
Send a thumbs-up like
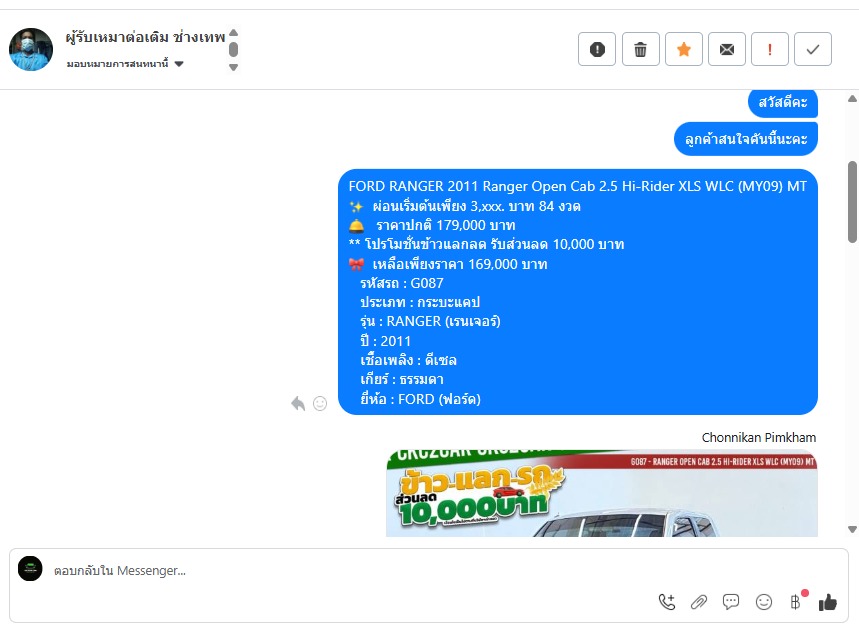828,602
